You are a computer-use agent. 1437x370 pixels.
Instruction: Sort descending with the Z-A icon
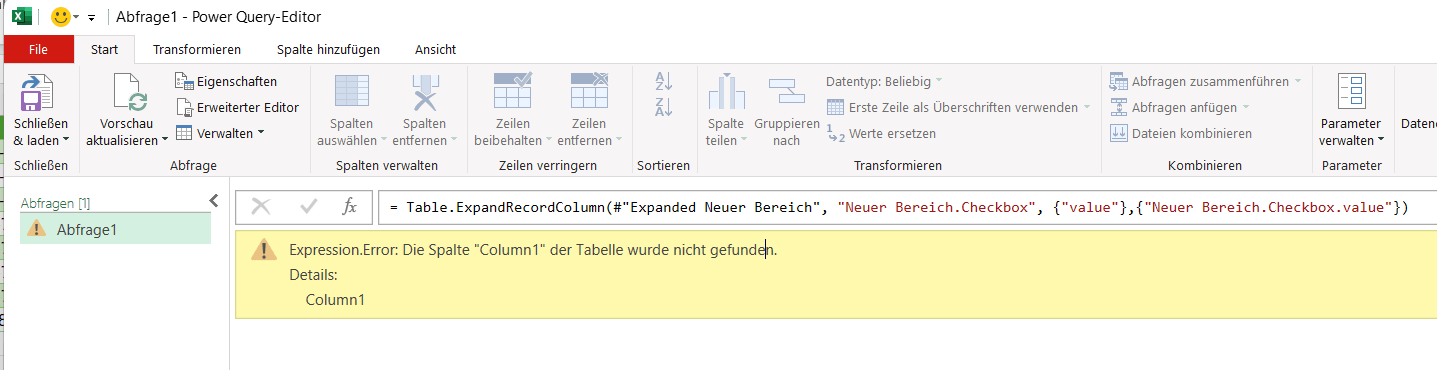point(663,106)
